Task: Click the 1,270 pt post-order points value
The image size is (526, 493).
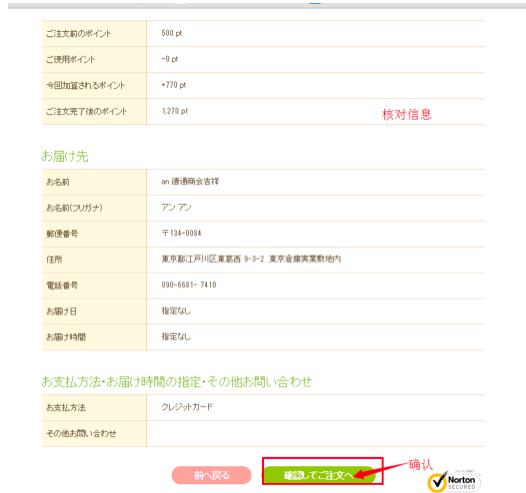Action: [x=175, y=111]
